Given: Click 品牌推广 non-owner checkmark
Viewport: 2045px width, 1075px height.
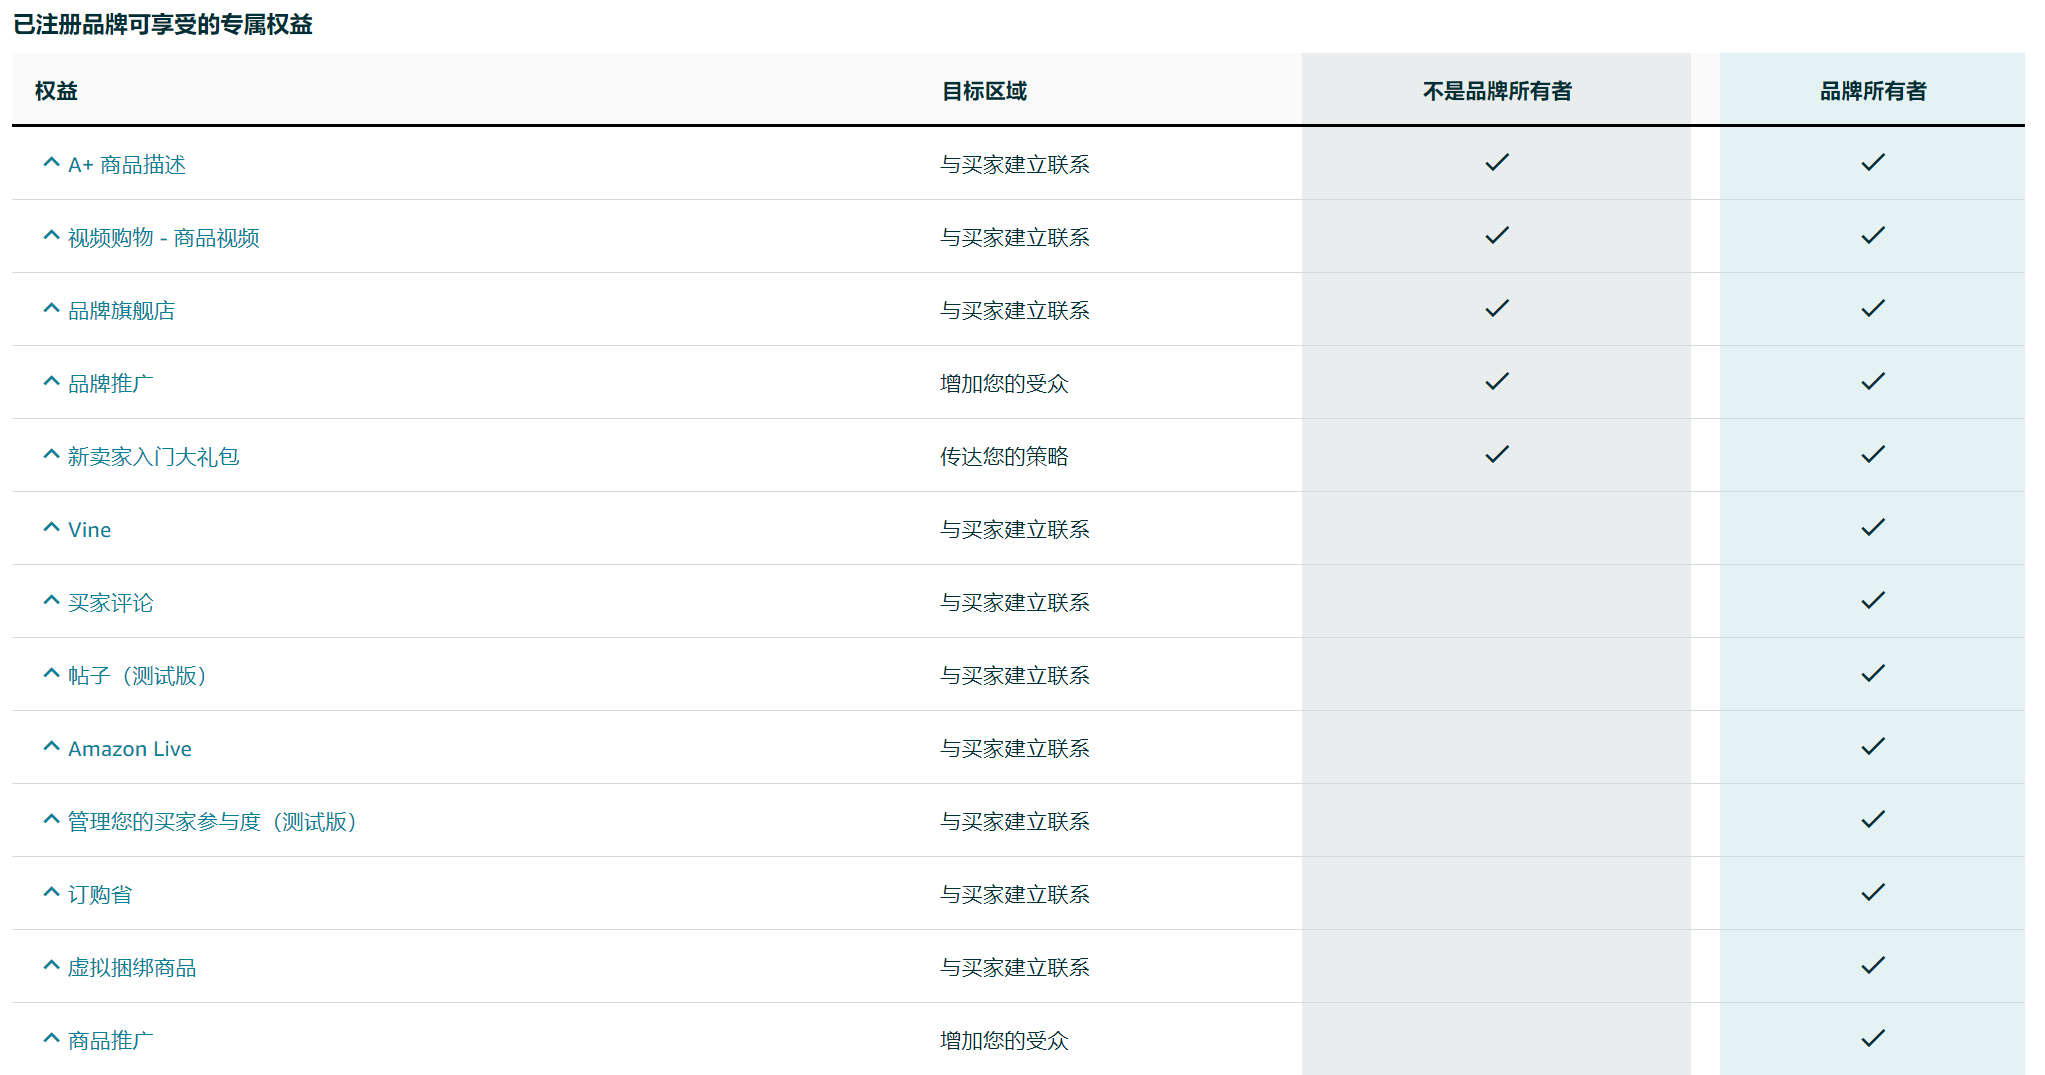Looking at the screenshot, I should 1497,381.
